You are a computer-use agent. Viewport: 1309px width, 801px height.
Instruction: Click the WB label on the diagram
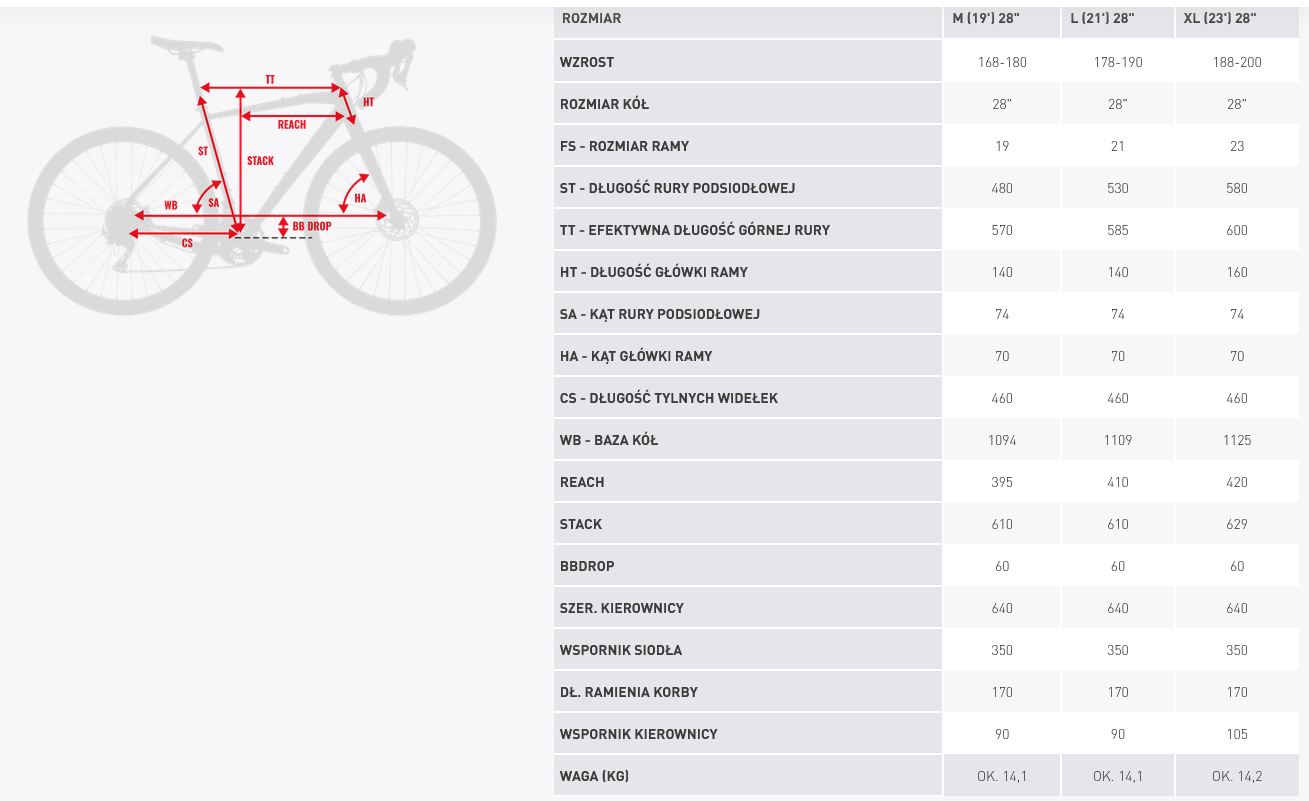click(x=171, y=205)
